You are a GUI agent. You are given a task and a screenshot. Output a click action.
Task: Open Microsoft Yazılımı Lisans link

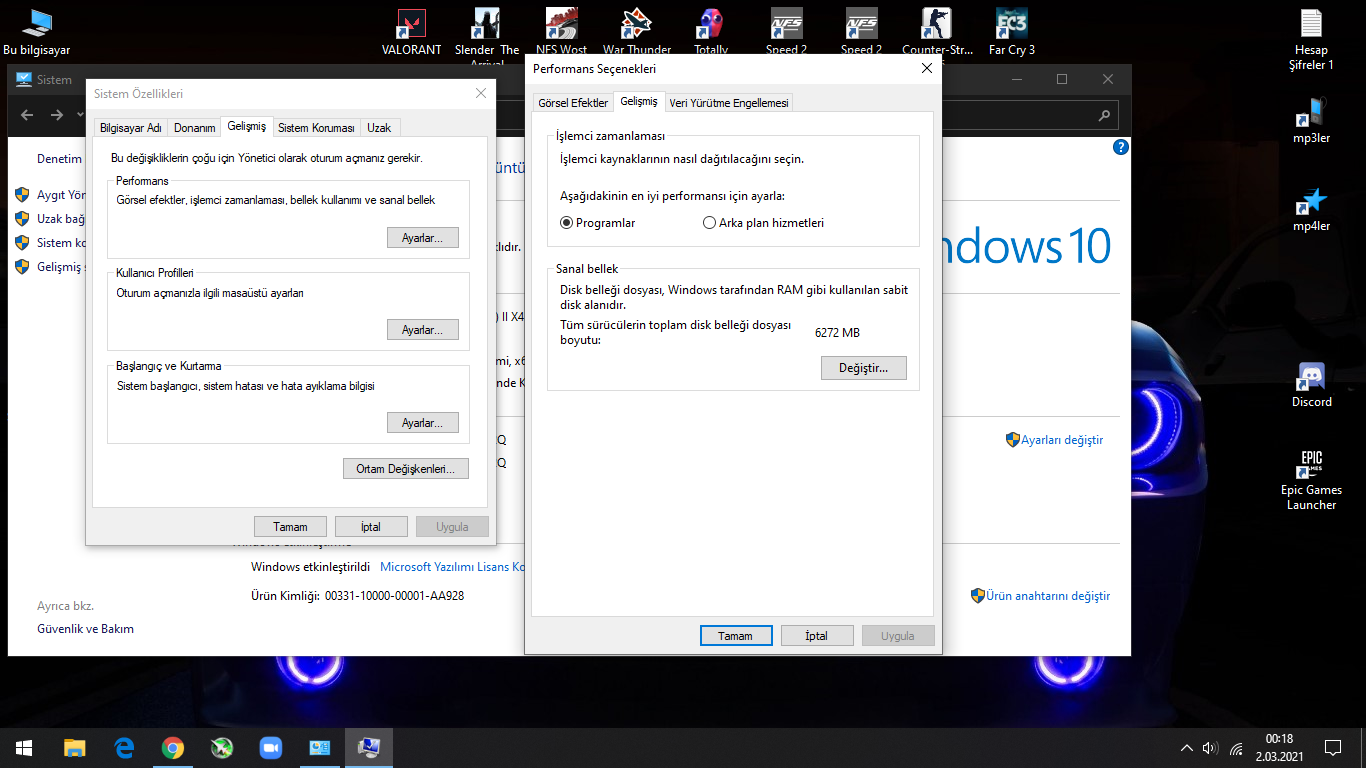coord(453,567)
